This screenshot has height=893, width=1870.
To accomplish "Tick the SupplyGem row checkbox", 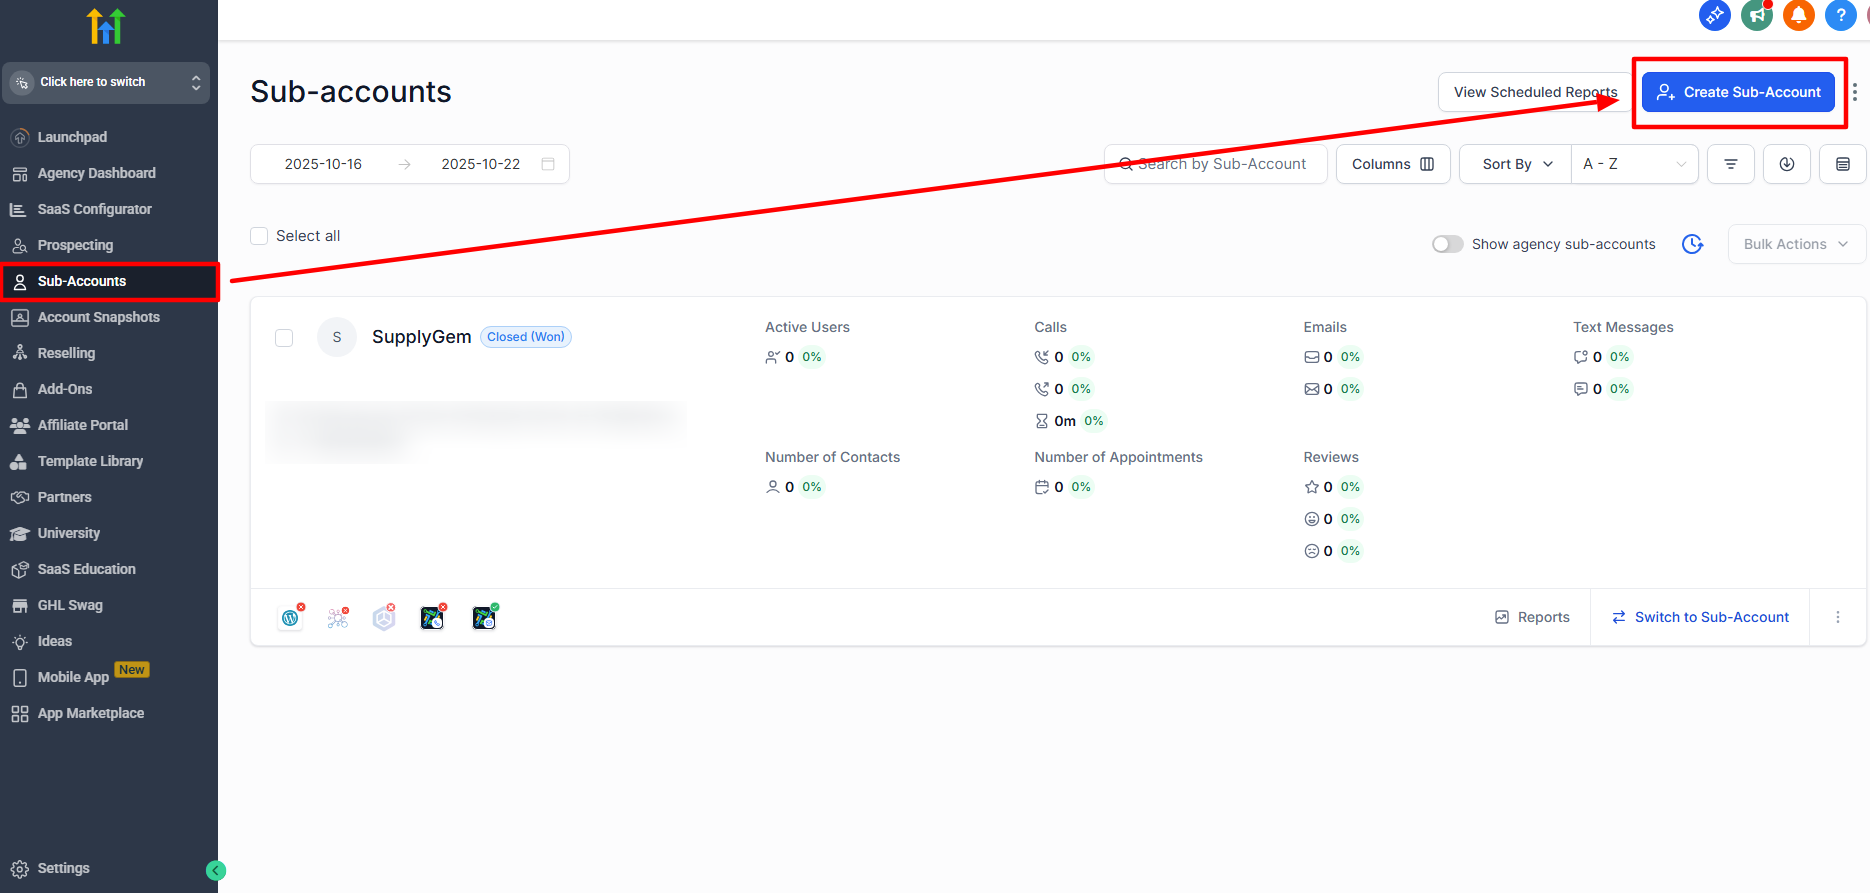I will pos(284,338).
